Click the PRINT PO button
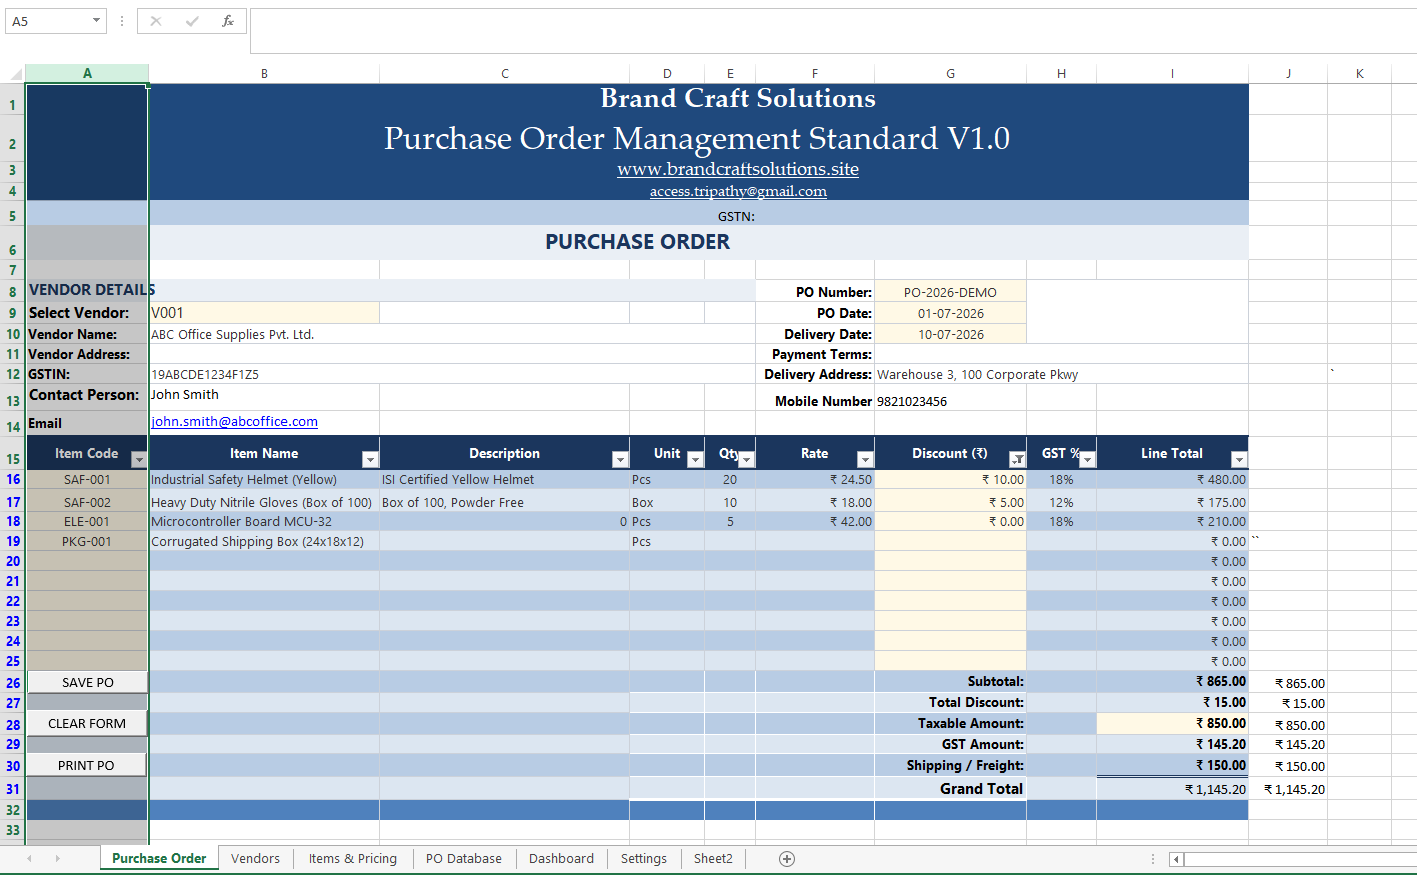Viewport: 1417px width, 875px height. (86, 765)
